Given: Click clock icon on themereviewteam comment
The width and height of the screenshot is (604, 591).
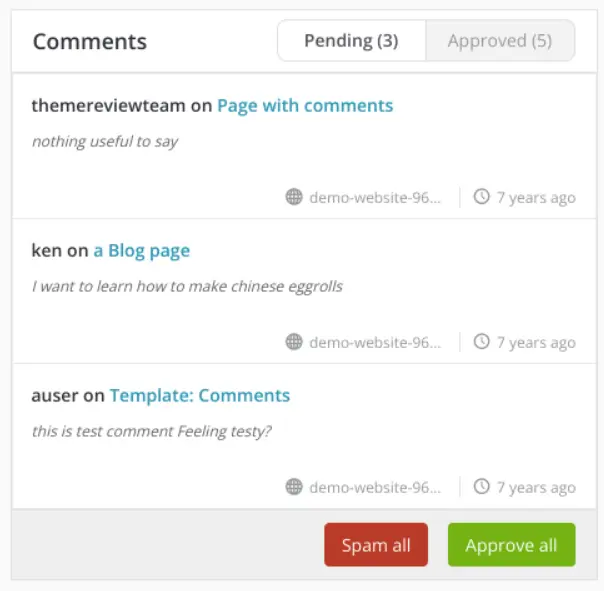Looking at the screenshot, I should 482,196.
